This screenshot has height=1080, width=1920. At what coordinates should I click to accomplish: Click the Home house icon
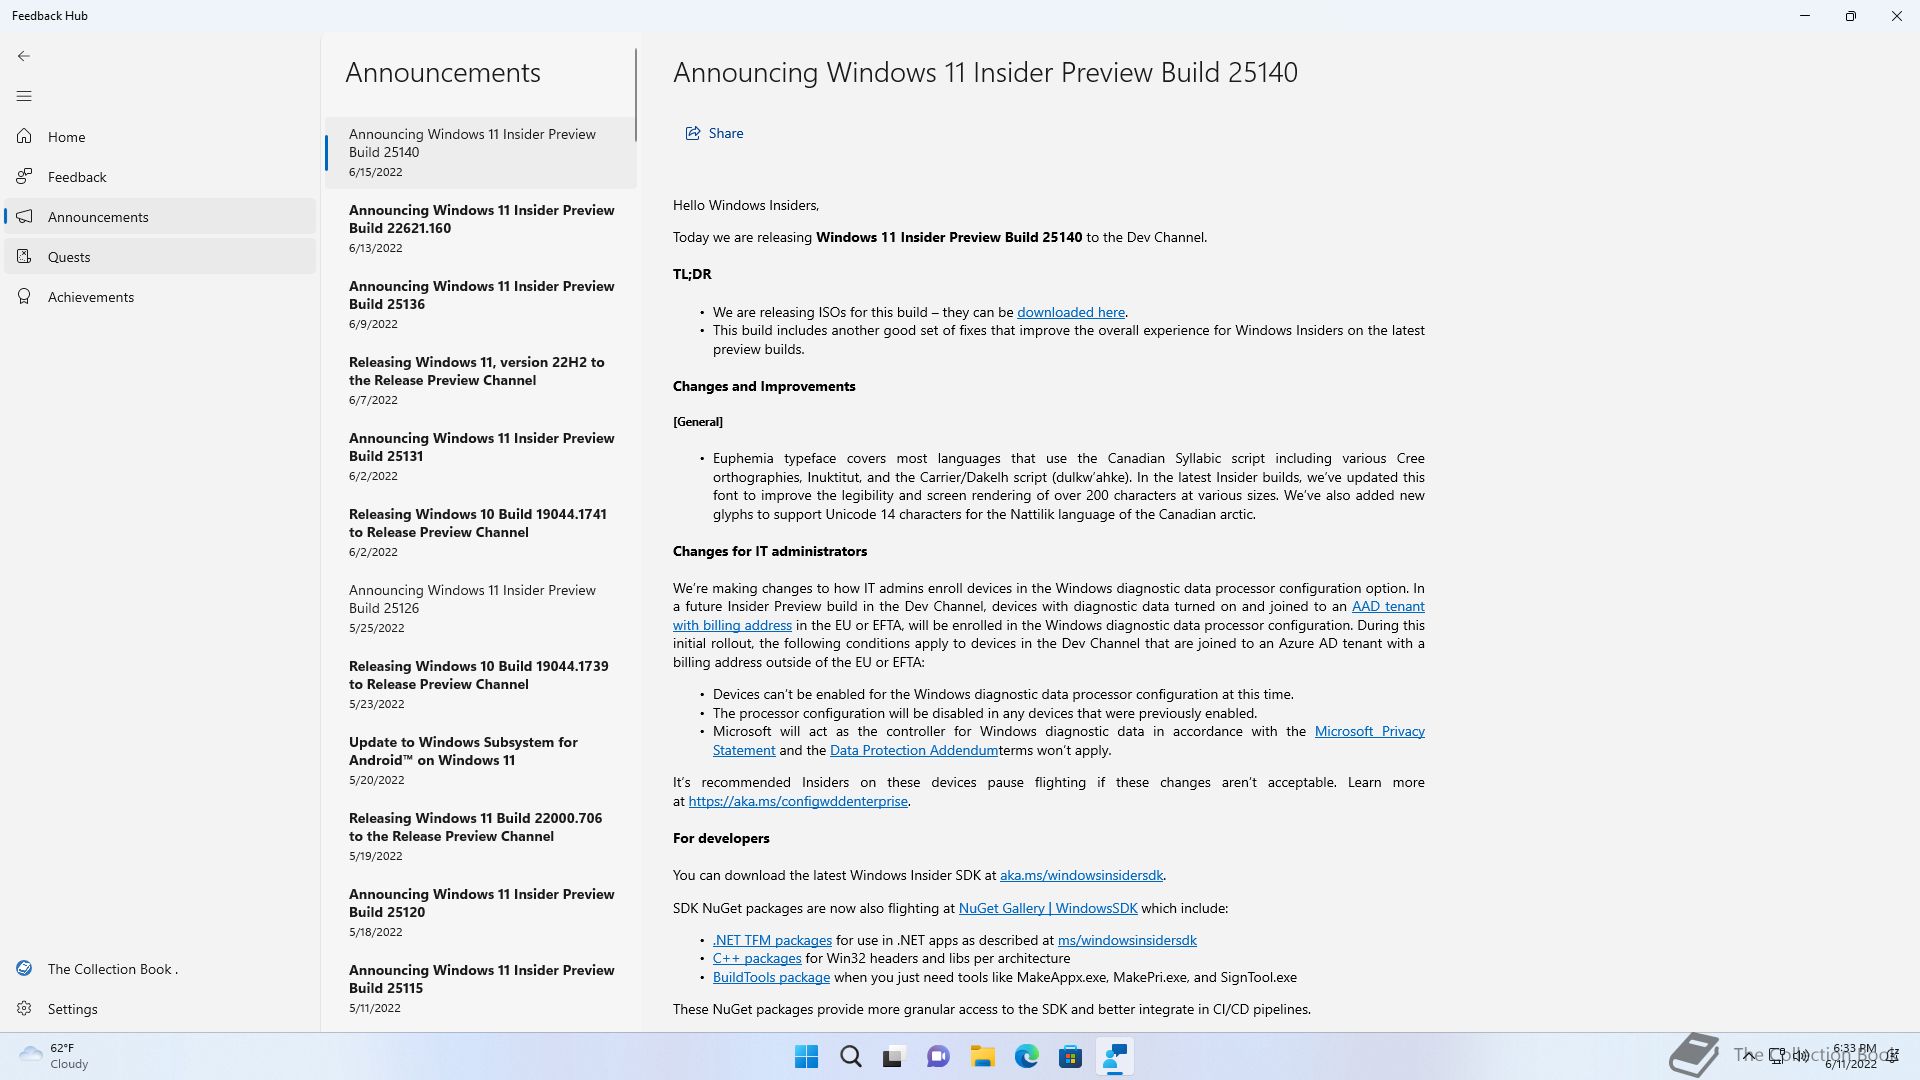24,136
